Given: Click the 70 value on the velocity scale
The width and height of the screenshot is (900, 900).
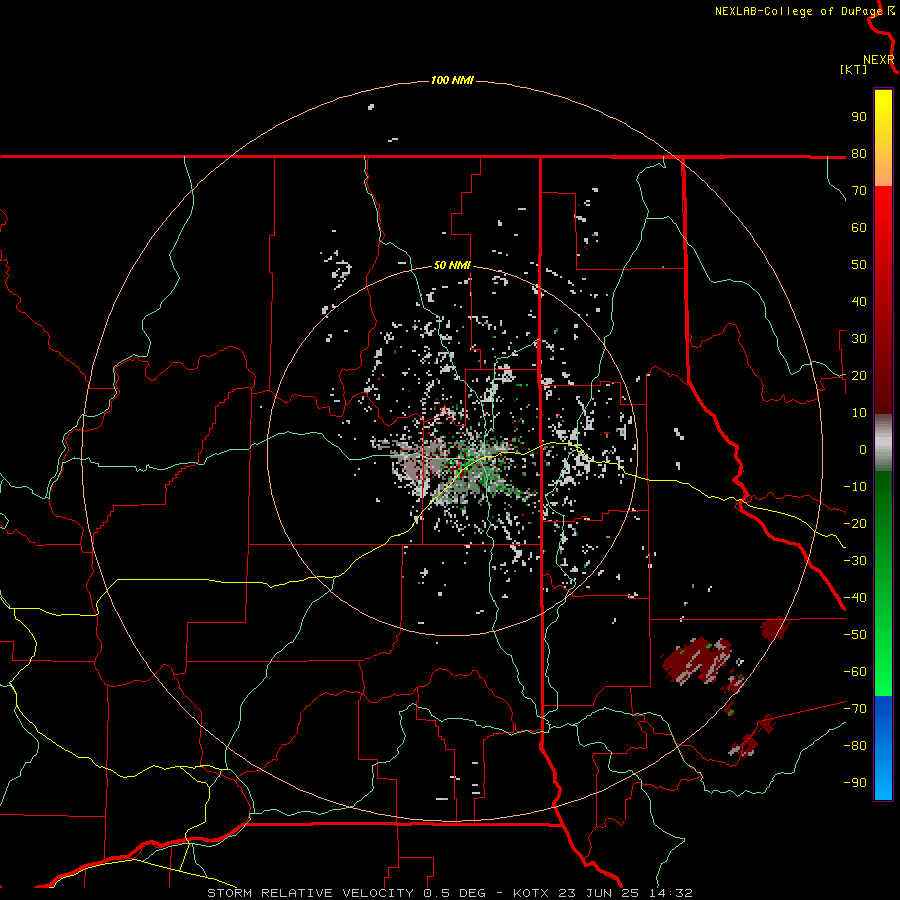Looking at the screenshot, I should 859,191.
